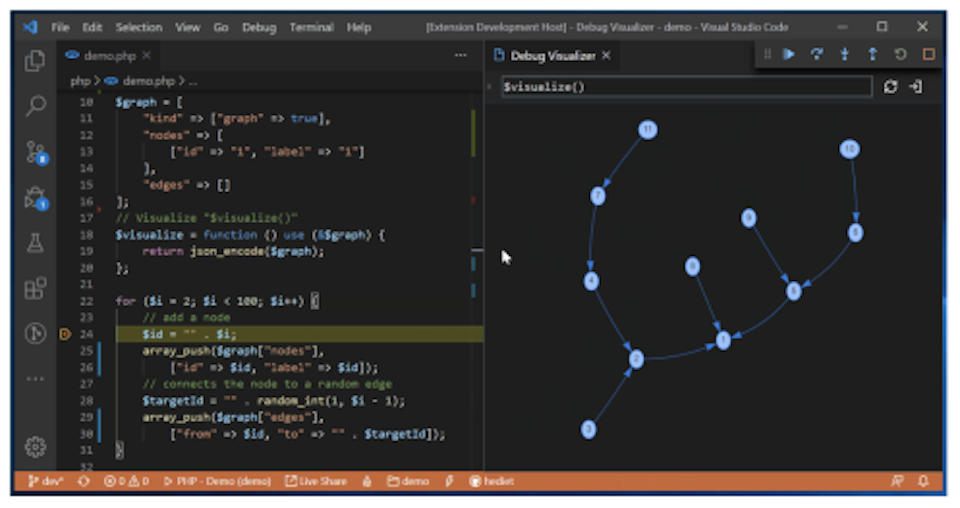Click the json_encode($graph) return statement
The height and width of the screenshot is (508, 960).
tap(233, 252)
